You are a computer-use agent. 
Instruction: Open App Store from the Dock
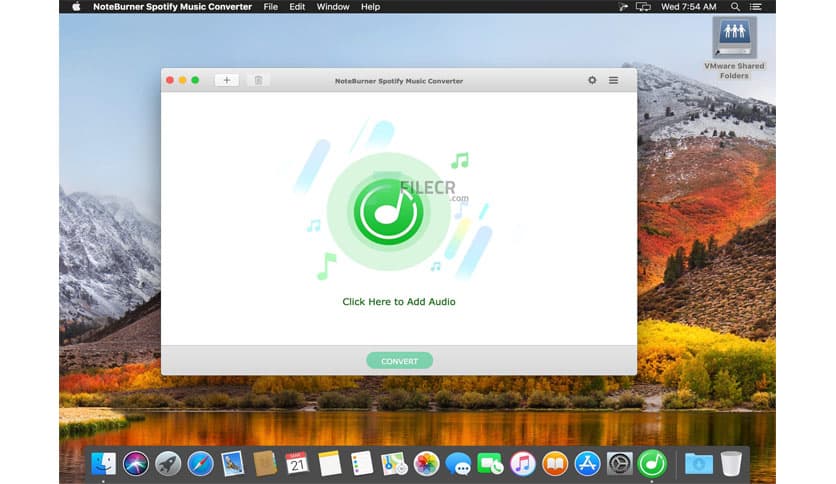(588, 464)
